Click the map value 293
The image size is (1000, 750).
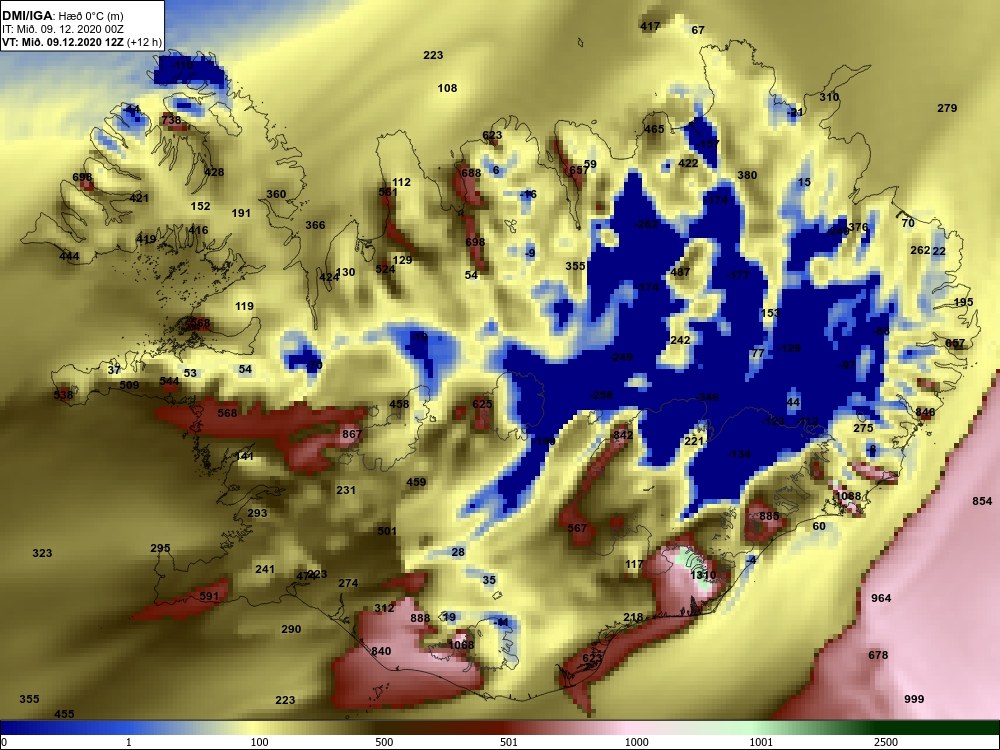(258, 513)
